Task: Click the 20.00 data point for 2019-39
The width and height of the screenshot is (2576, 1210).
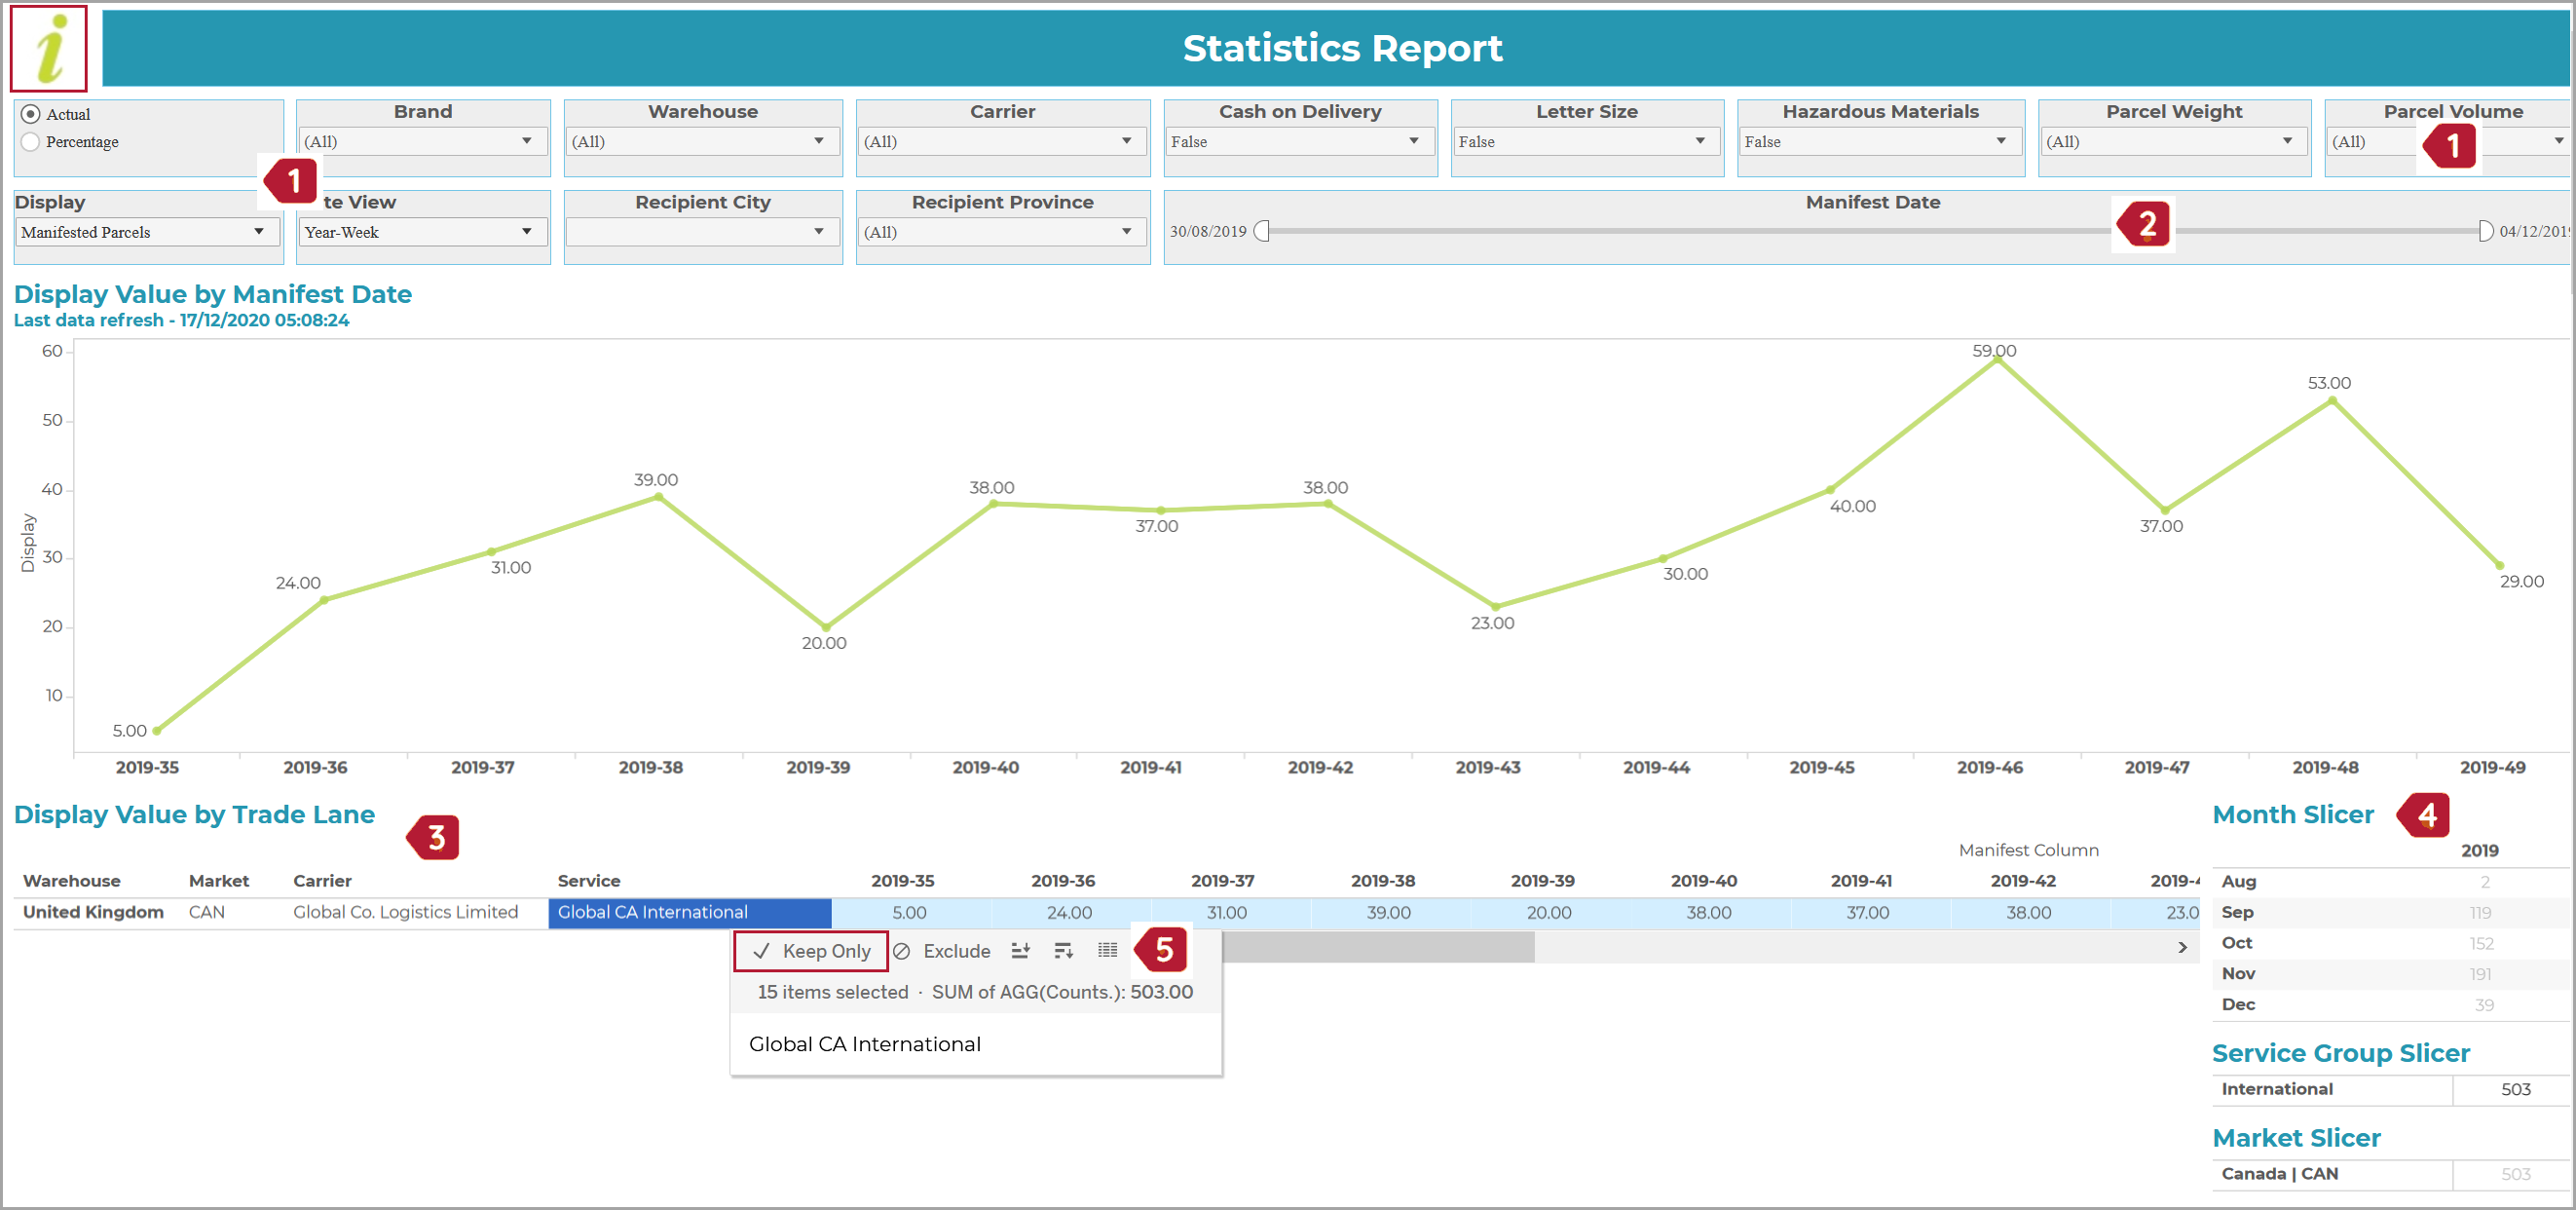Action: [826, 627]
